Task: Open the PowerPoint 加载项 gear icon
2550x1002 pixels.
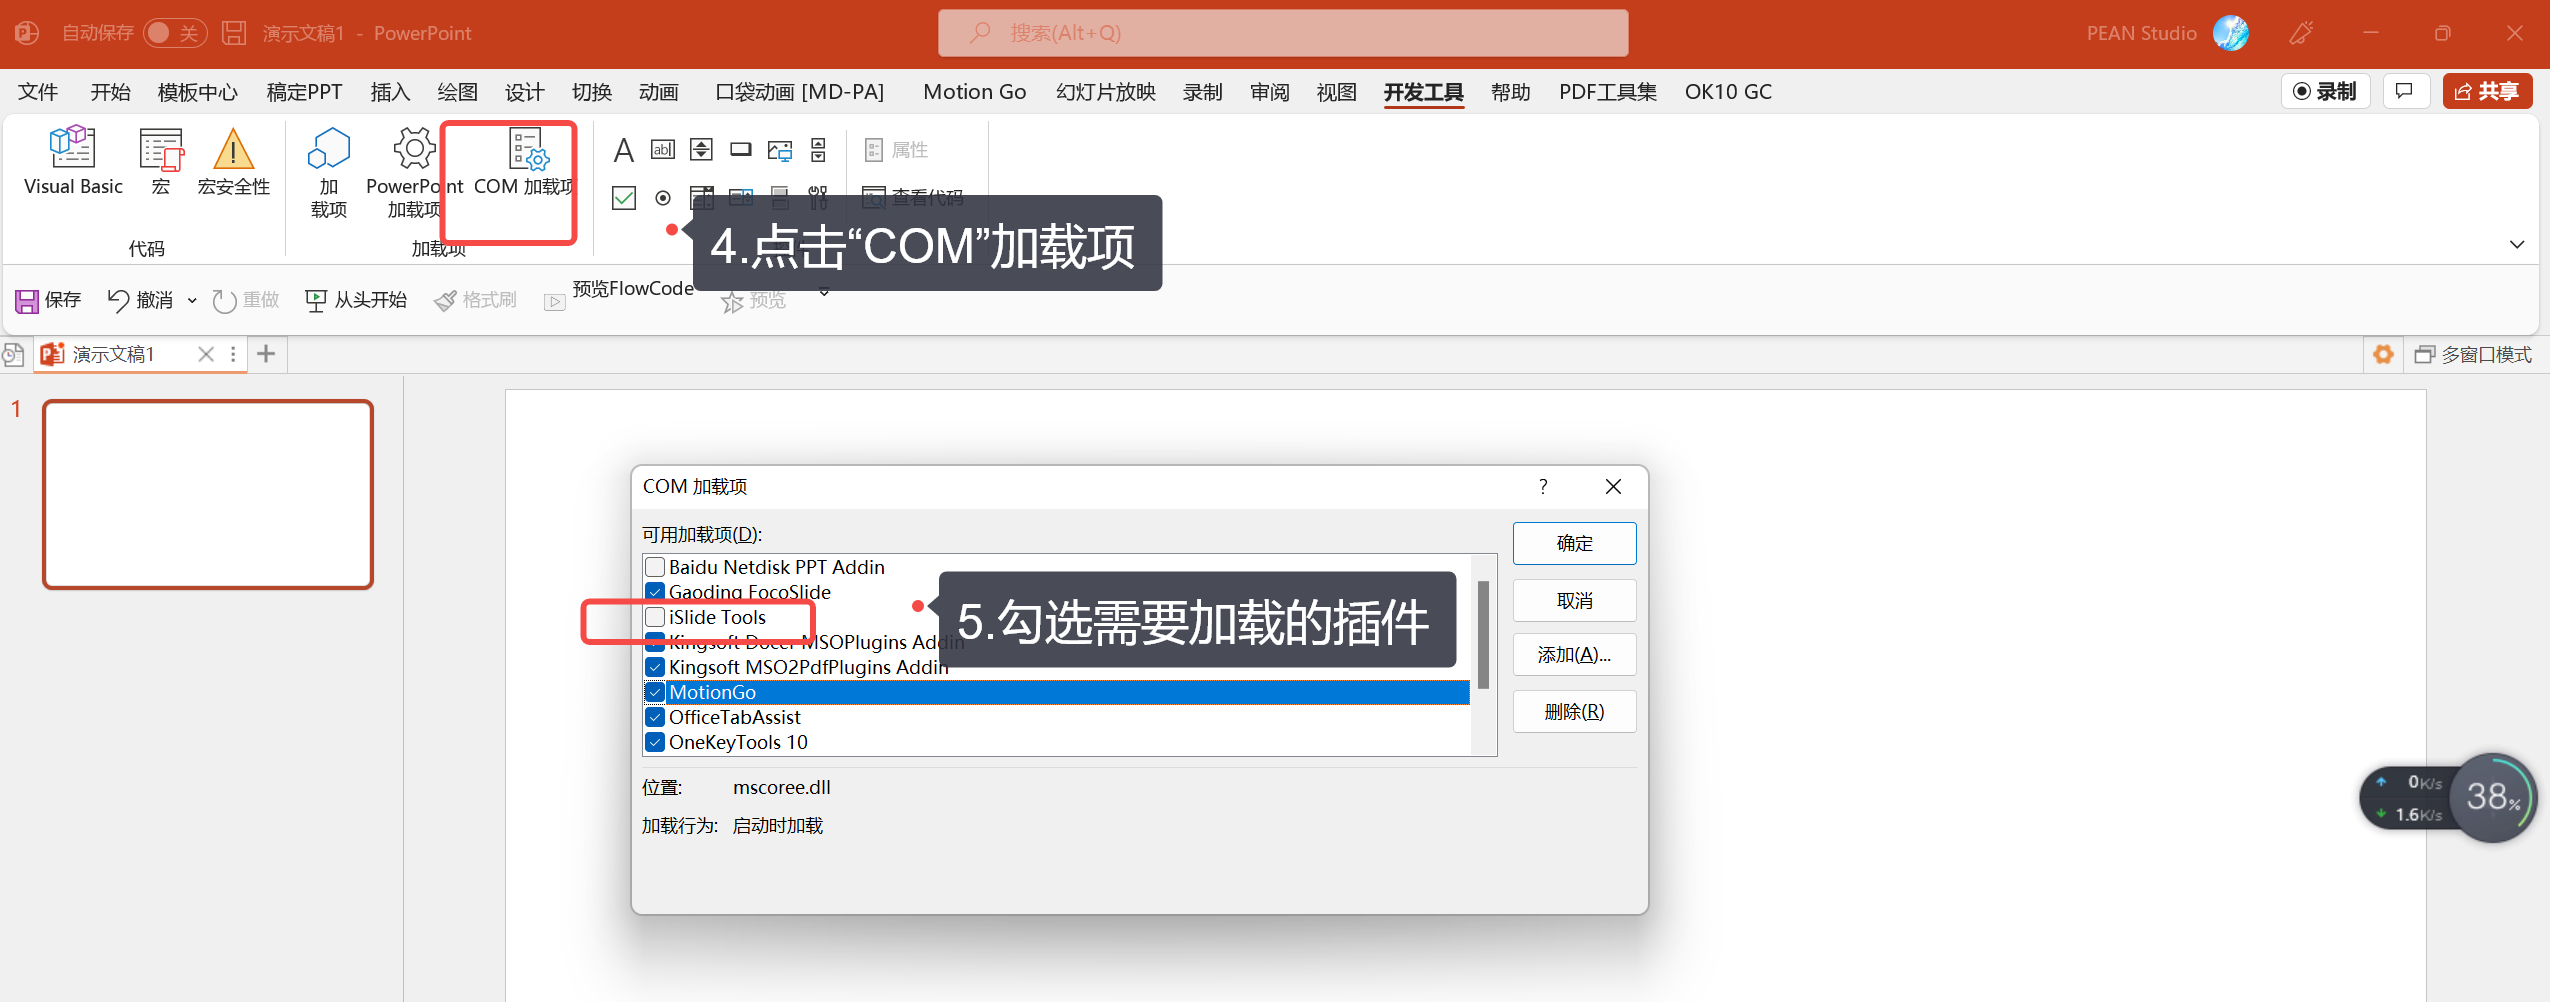Action: [x=414, y=150]
